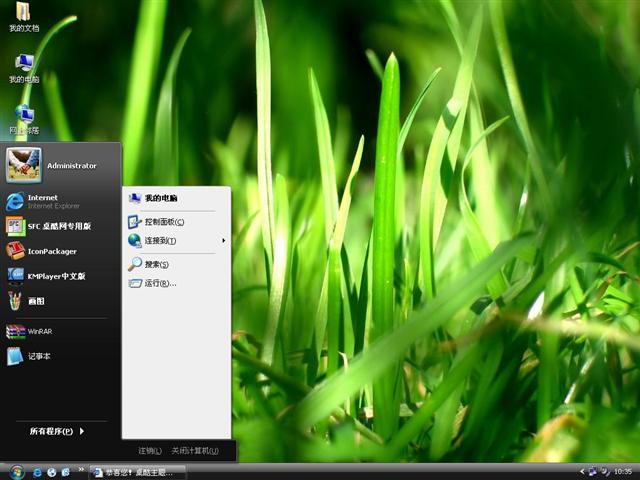Click the 连接到 globe icon
640x480 pixels.
[x=135, y=240]
